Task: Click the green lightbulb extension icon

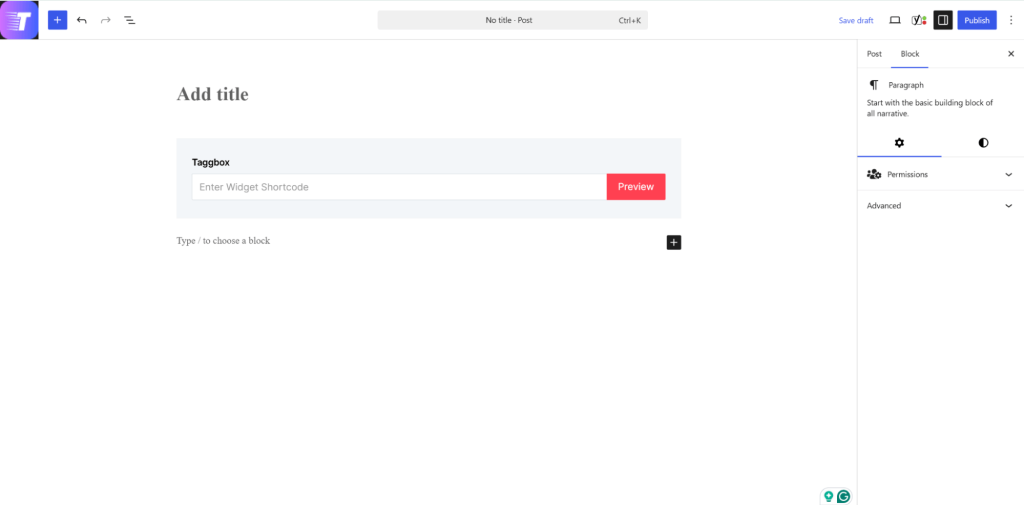Action: coord(829,497)
